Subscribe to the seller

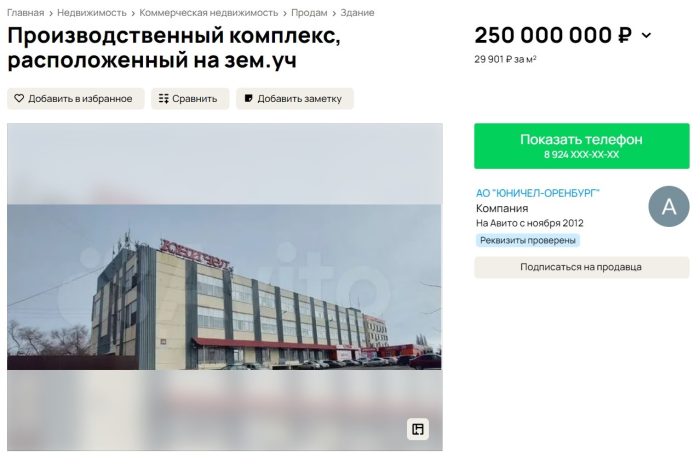tap(582, 267)
